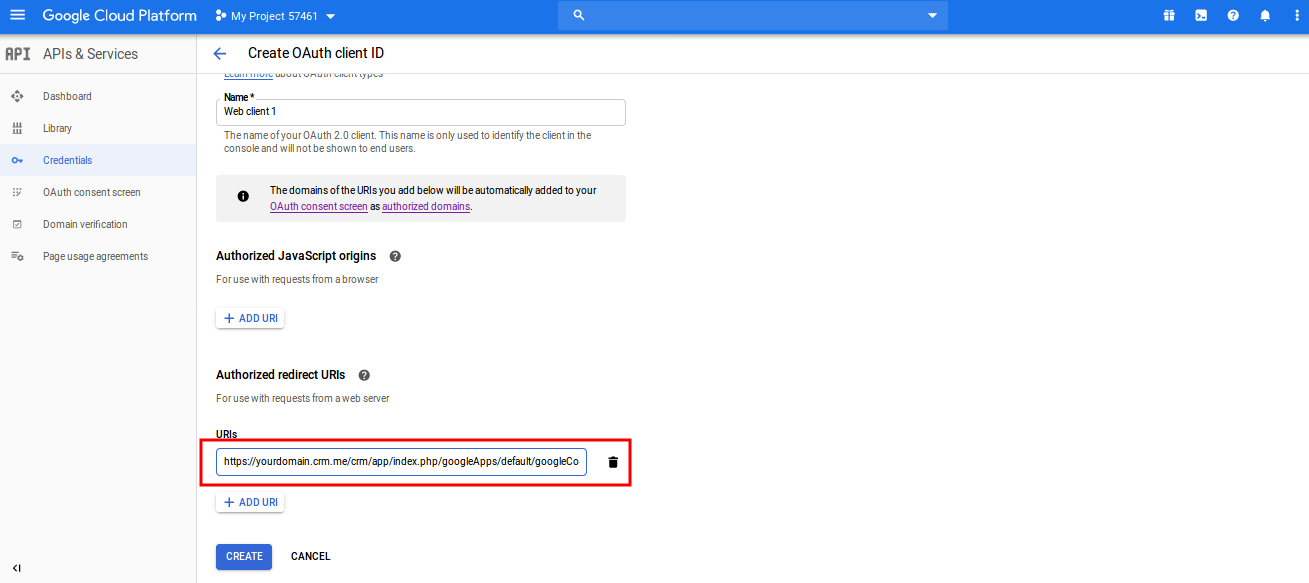The height and width of the screenshot is (583, 1309).
Task: Open help for Authorized JavaScript origins
Action: click(395, 256)
